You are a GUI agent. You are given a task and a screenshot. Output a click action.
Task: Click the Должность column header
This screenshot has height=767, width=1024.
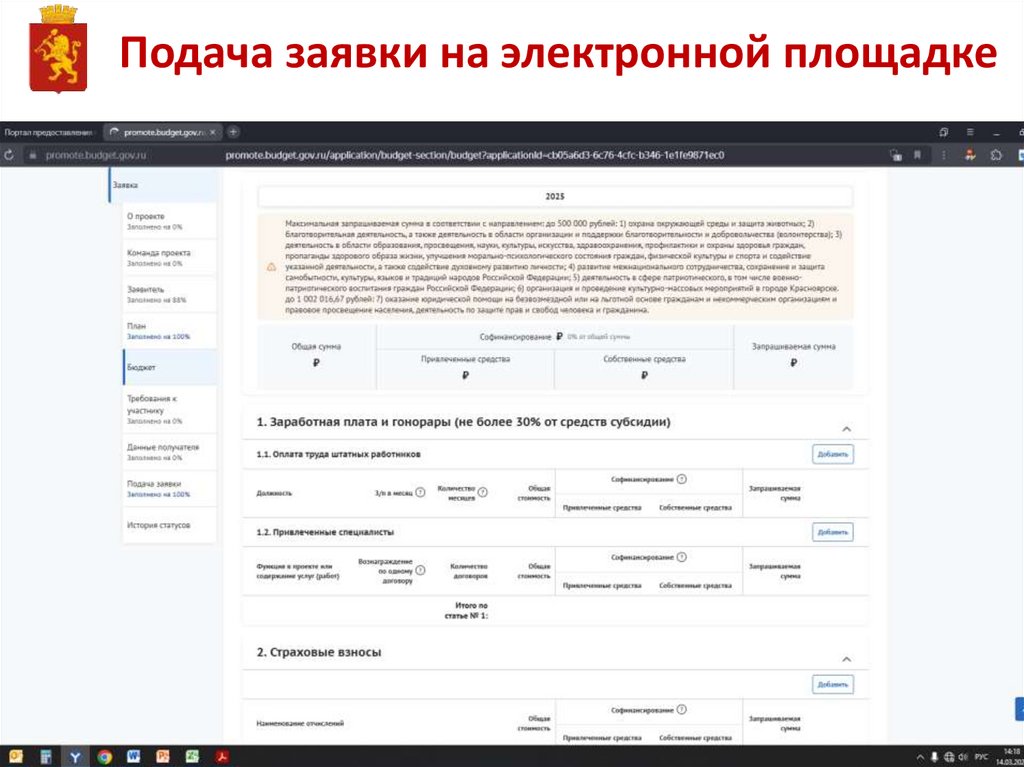274,493
